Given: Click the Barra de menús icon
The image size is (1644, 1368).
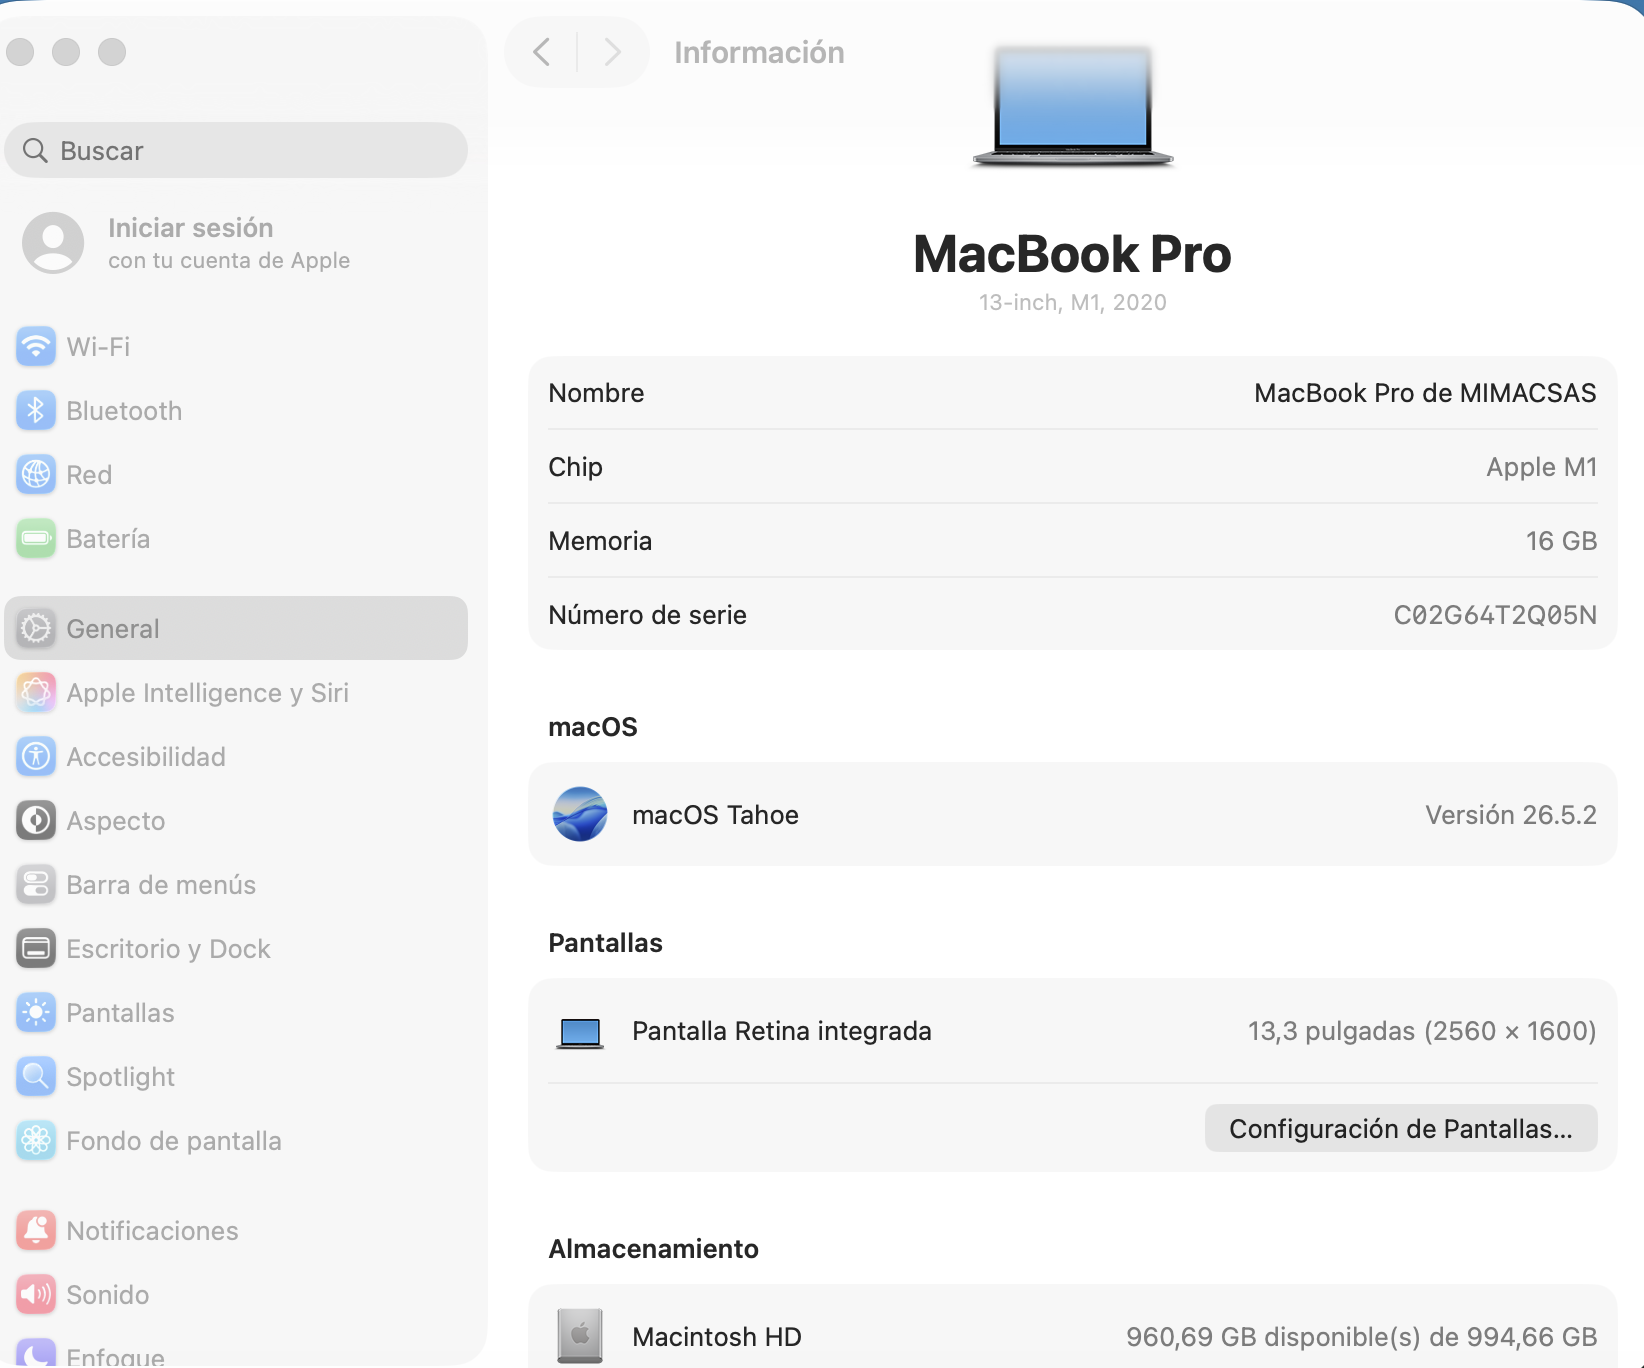Looking at the screenshot, I should (36, 885).
